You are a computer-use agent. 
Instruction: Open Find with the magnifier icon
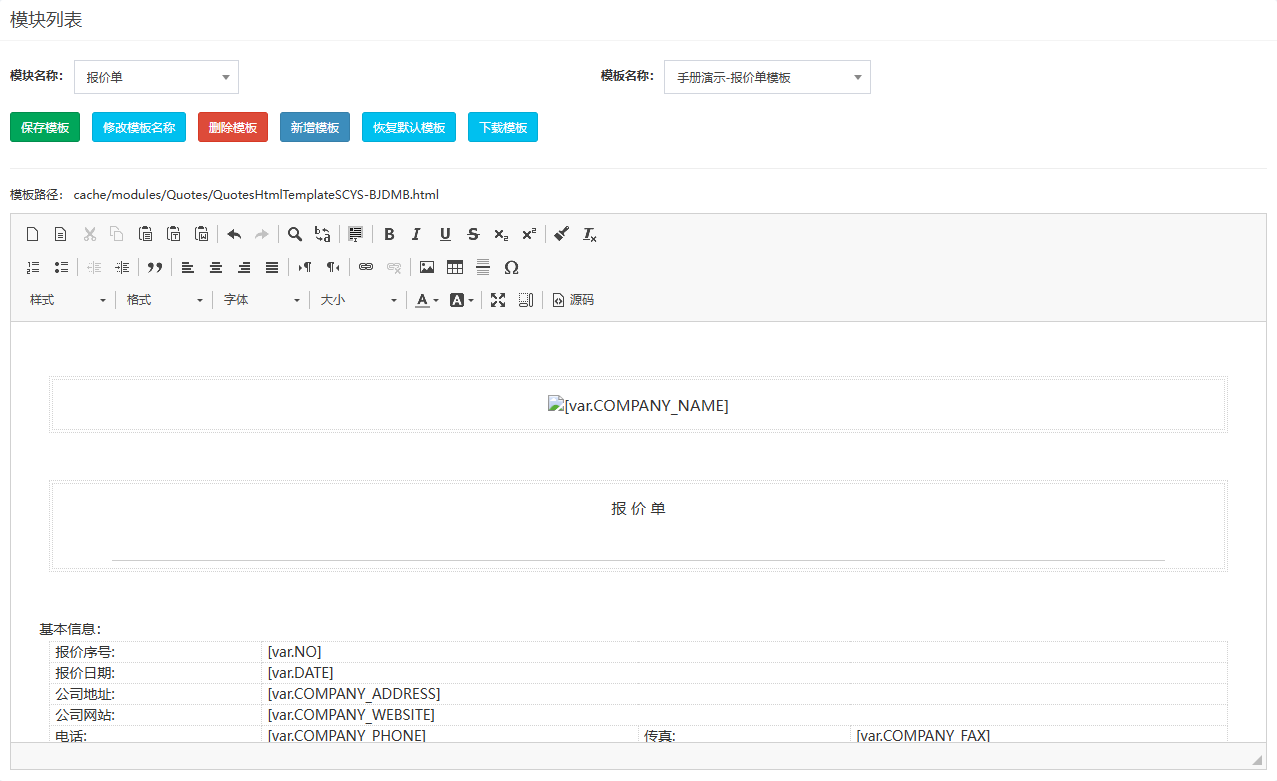tap(295, 235)
